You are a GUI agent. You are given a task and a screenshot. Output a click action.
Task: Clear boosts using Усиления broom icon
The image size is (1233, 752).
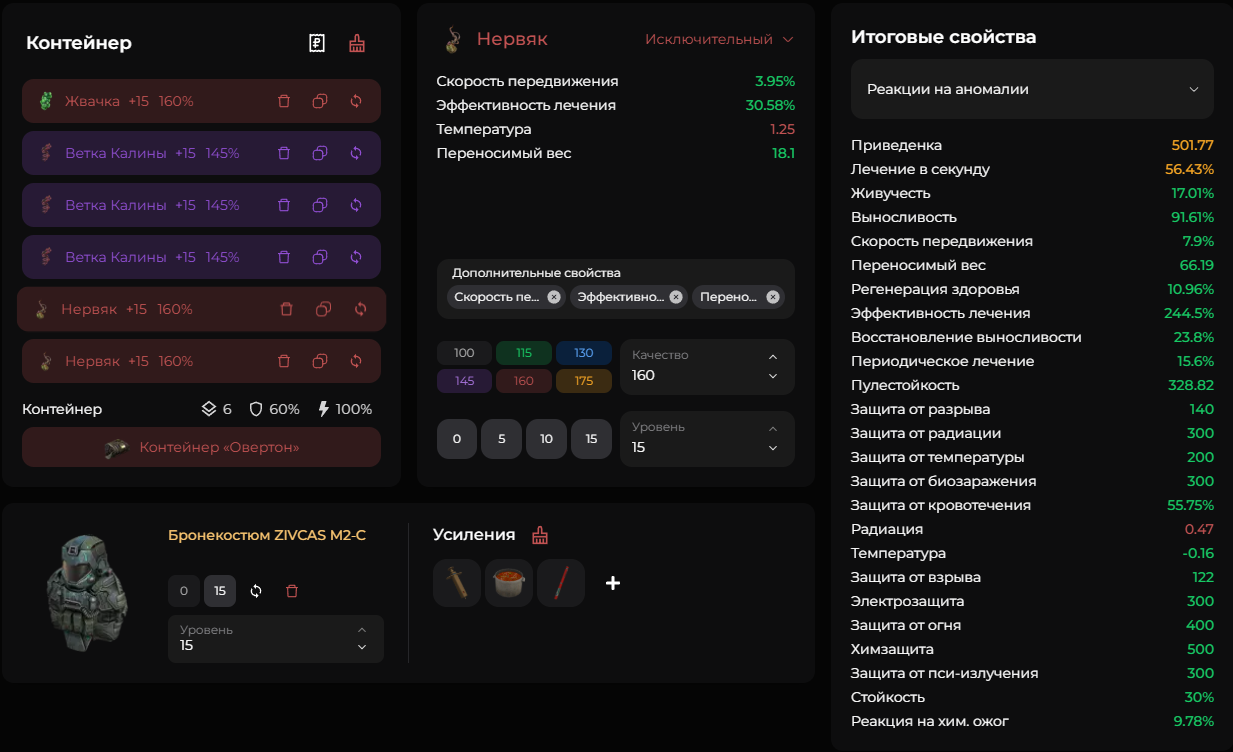click(x=540, y=535)
